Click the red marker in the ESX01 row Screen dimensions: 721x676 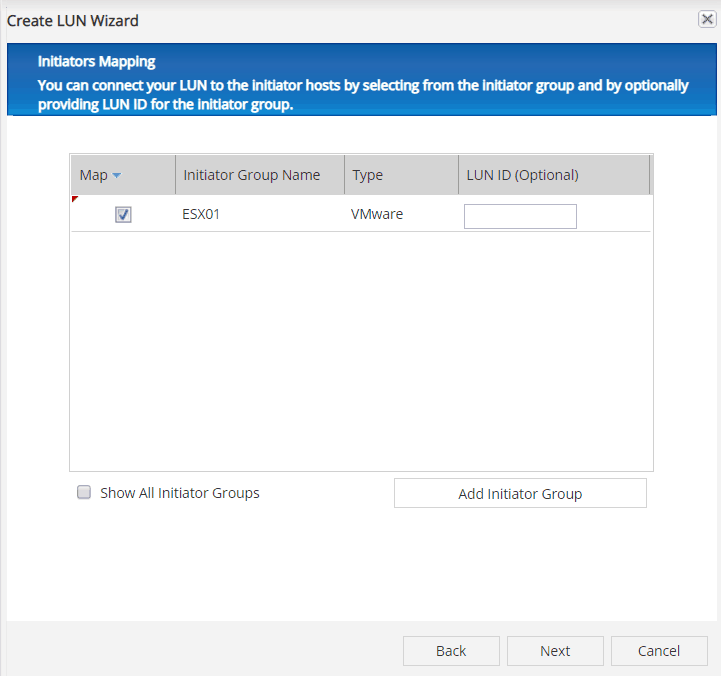(x=74, y=200)
